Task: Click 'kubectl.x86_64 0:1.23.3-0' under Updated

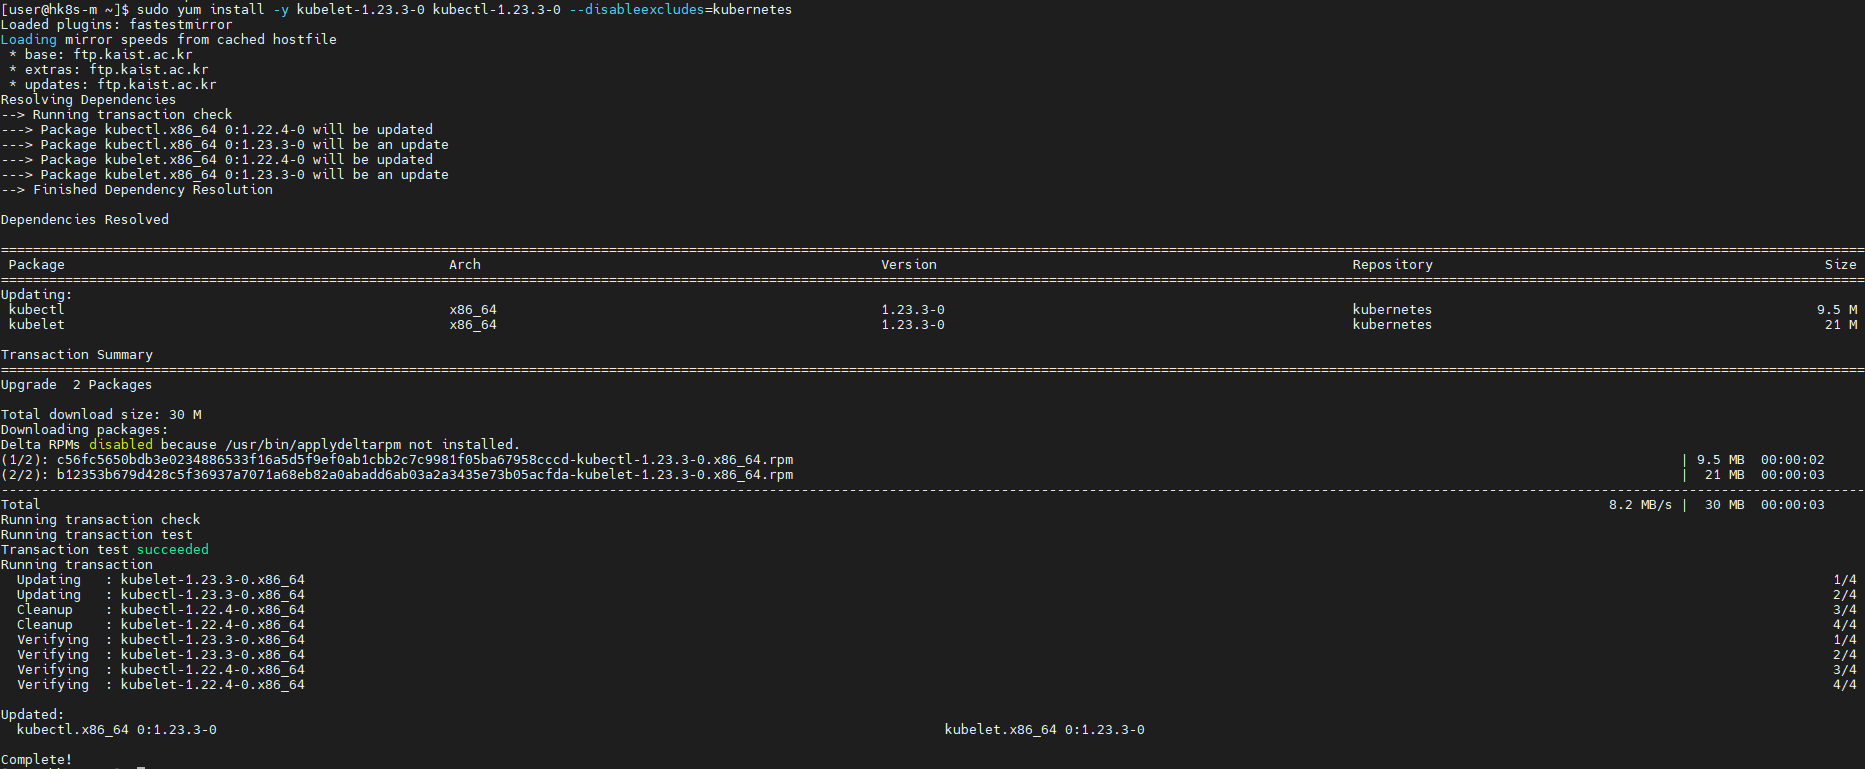Action: [117, 730]
